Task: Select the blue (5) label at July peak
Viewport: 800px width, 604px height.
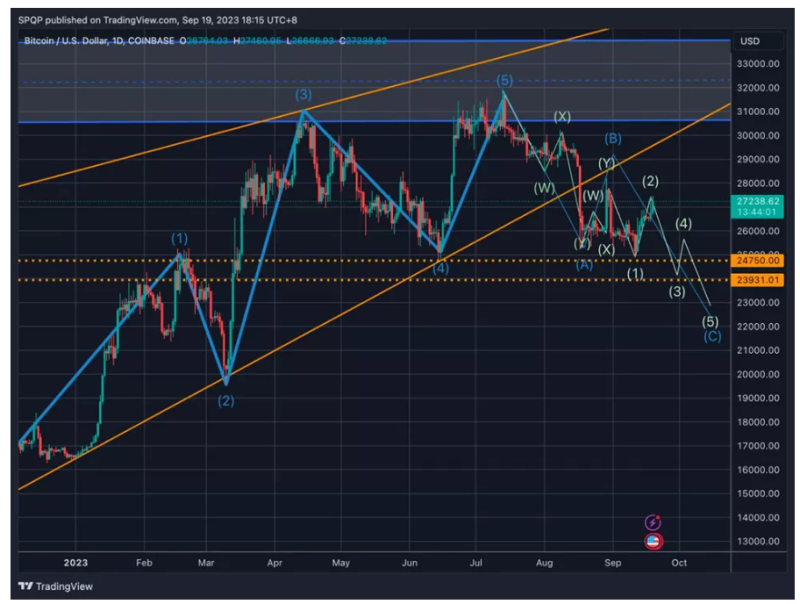Action: (506, 80)
